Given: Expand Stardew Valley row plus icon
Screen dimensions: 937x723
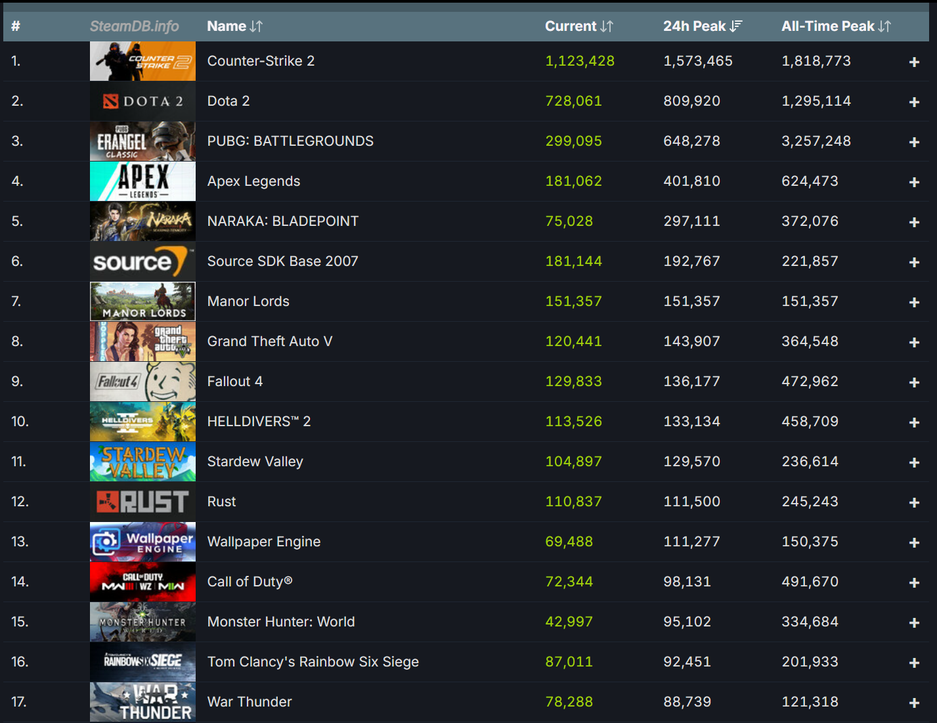Looking at the screenshot, I should click(x=914, y=462).
